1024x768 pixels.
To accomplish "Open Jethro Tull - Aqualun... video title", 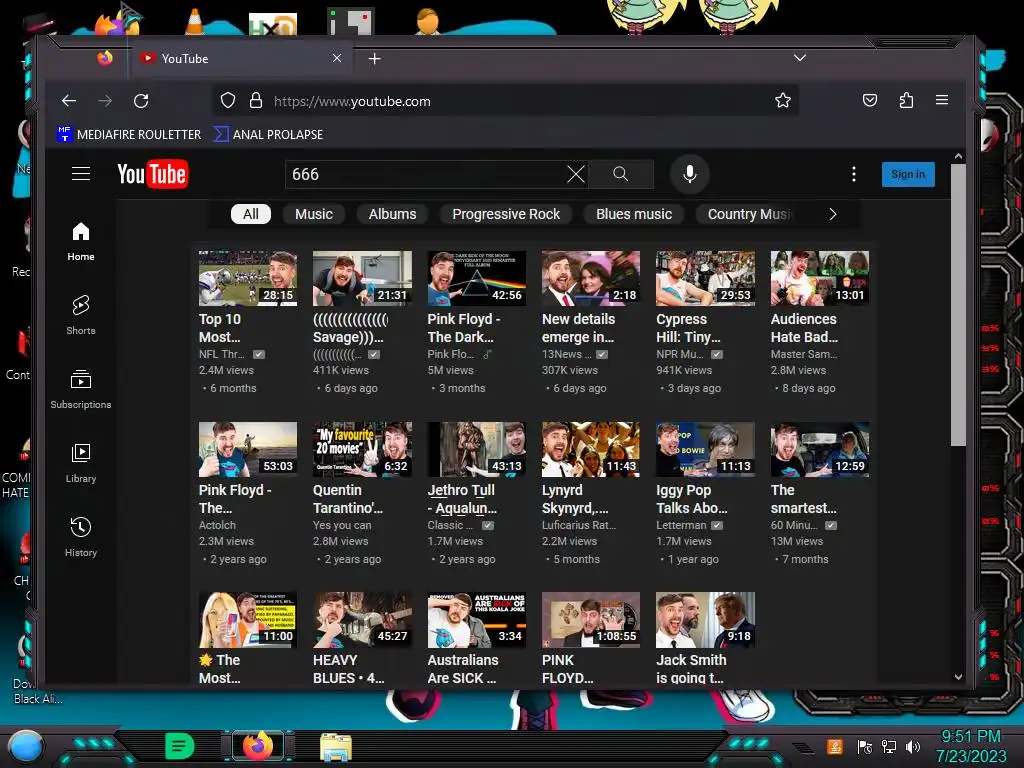I will pyautogui.click(x=462, y=499).
